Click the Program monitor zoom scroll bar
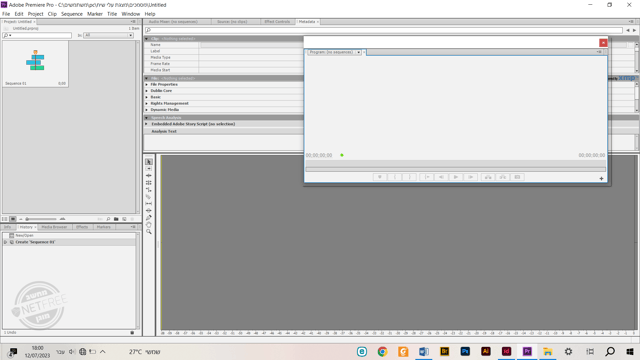Screen dimensions: 640x360 [456, 169]
